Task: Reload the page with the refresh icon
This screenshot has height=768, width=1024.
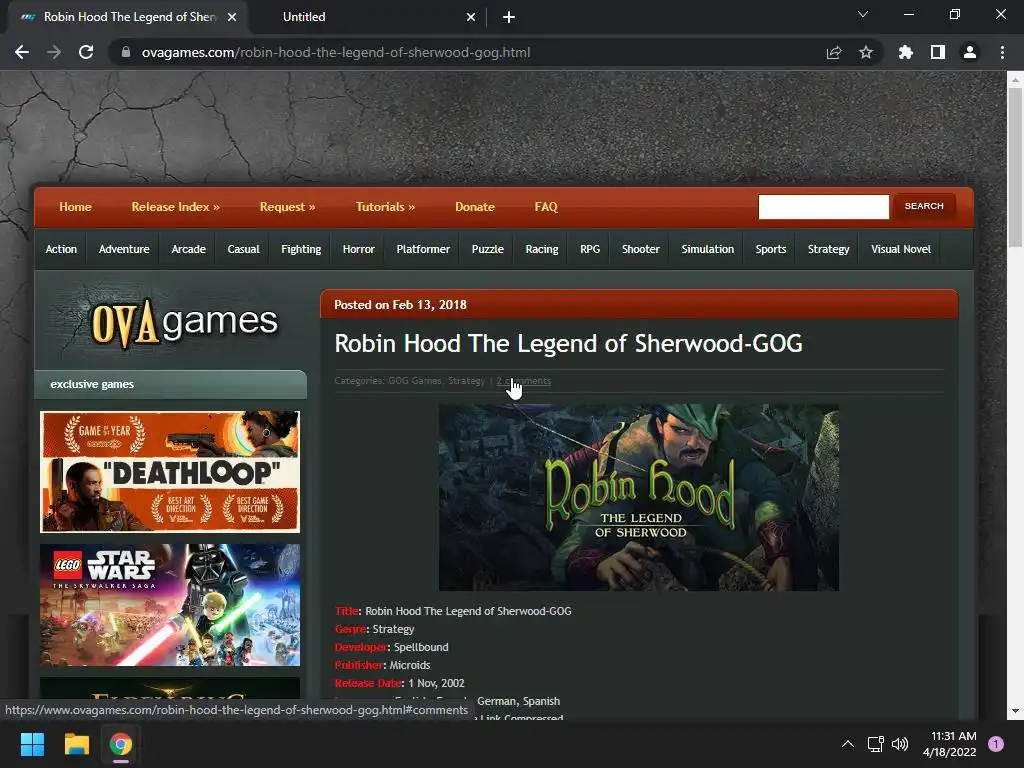Action: coord(86,52)
